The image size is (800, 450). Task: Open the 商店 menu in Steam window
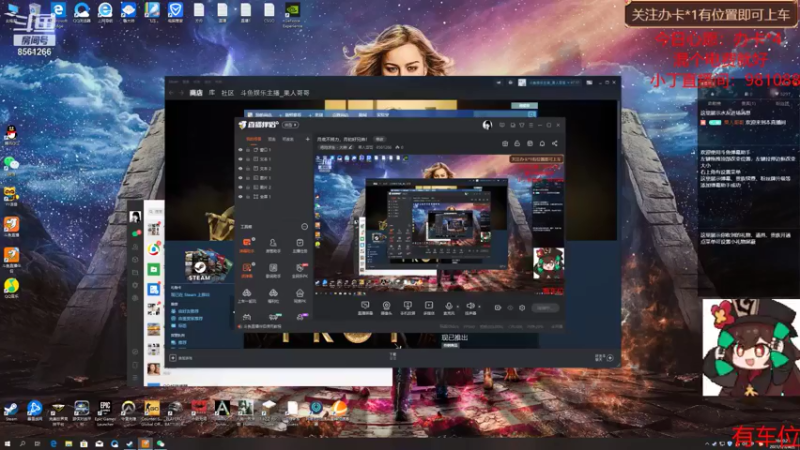[x=196, y=93]
